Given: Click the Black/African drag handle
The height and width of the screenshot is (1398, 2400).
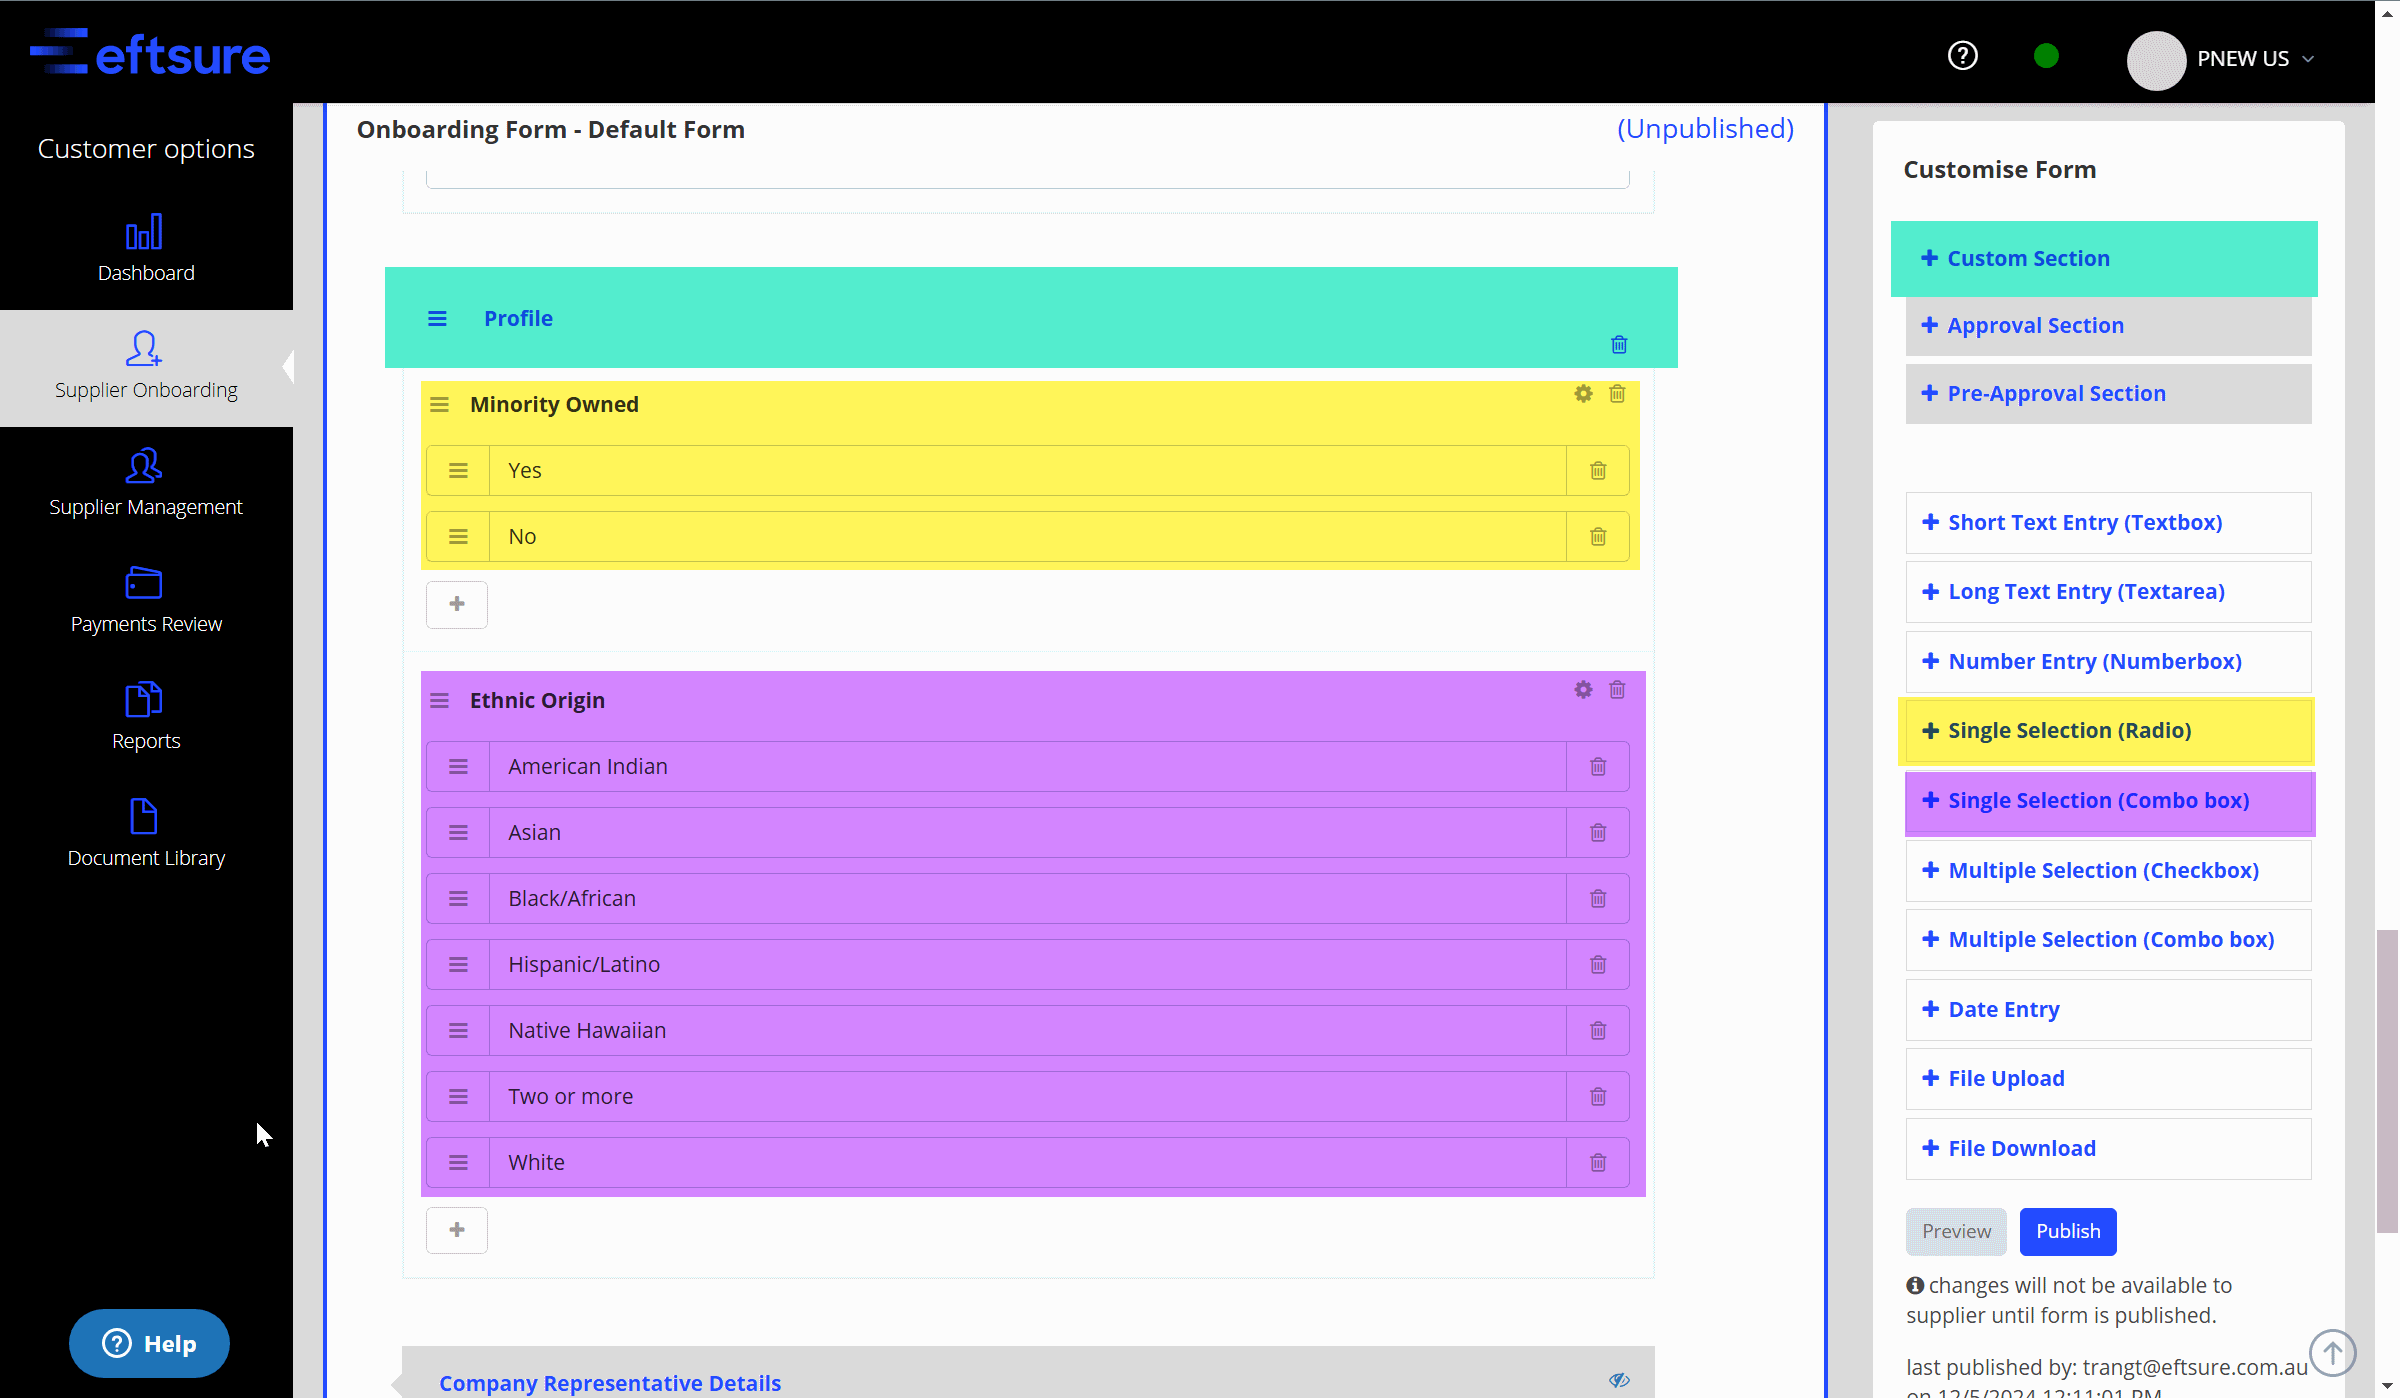Looking at the screenshot, I should point(458,898).
